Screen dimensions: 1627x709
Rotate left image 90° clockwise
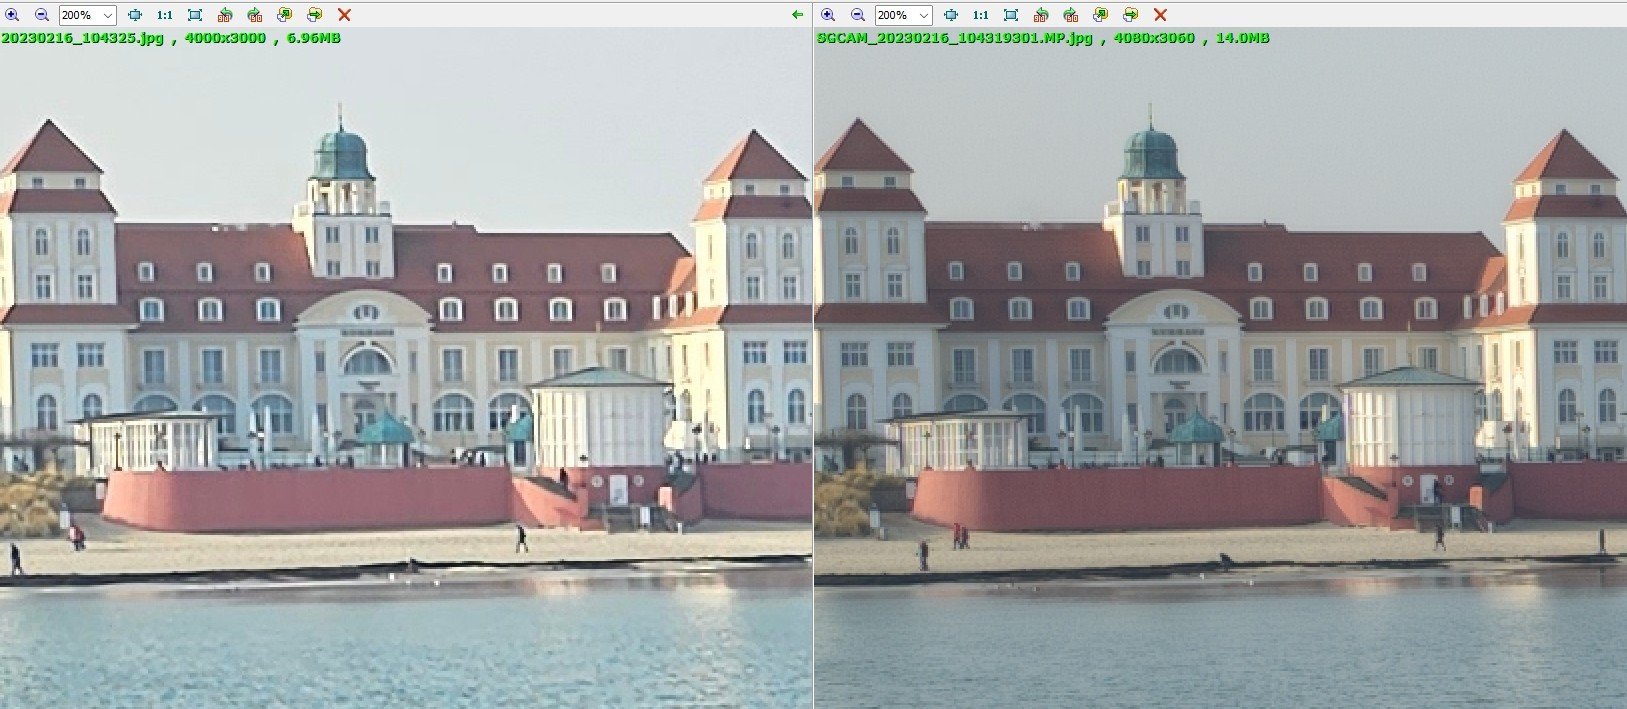point(255,15)
